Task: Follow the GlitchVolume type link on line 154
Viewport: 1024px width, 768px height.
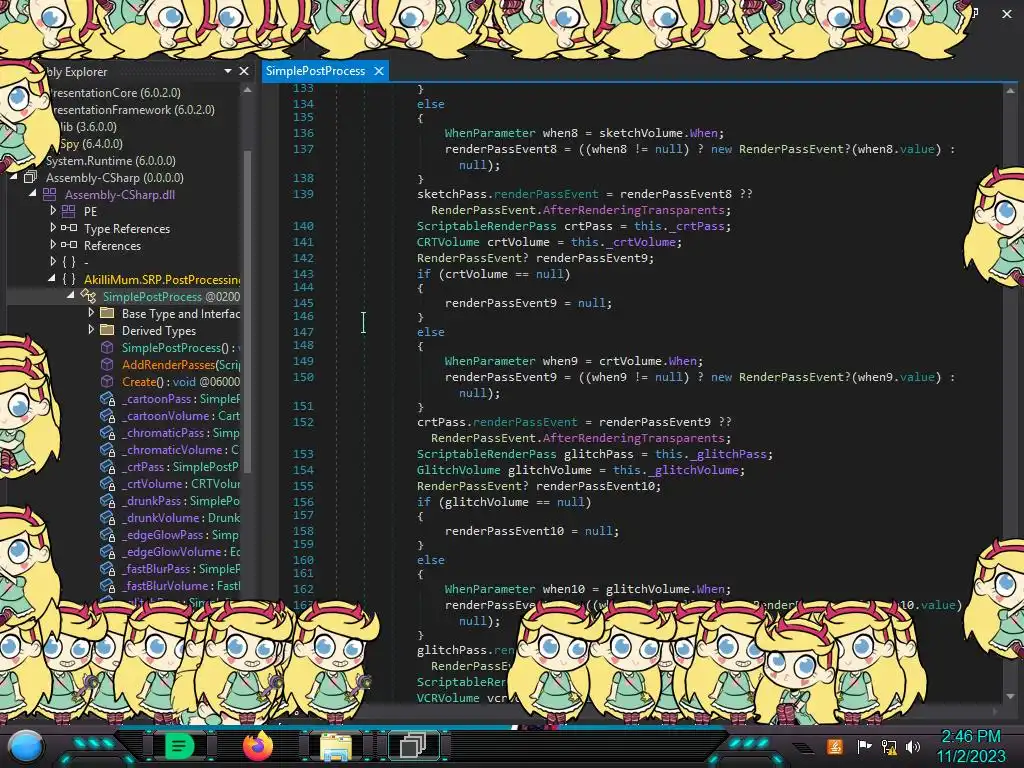Action: [458, 470]
